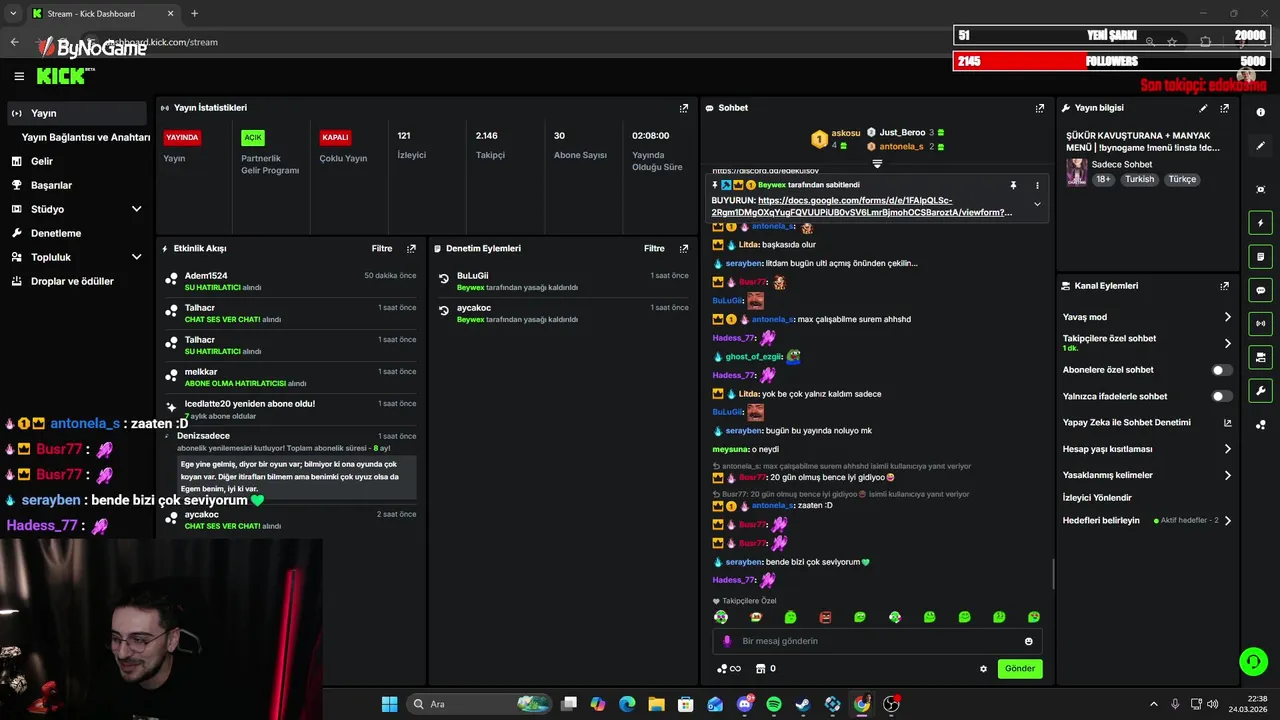Open the emoji picker in message box
Screen dimensions: 1280x720
click(1028, 641)
